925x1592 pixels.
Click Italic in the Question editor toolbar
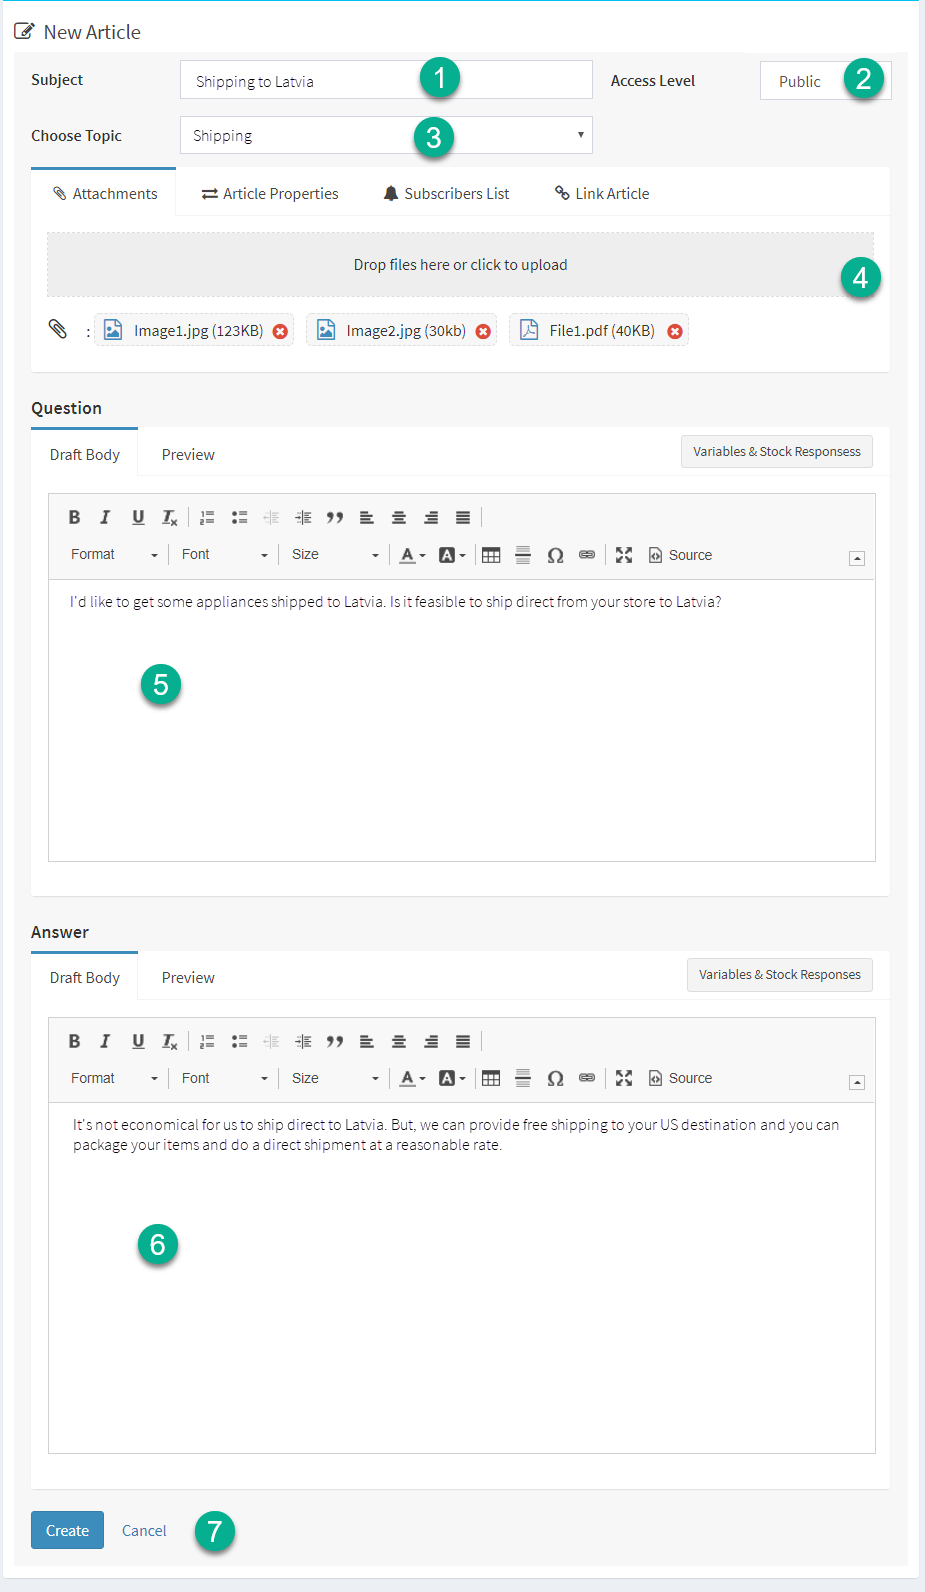(x=105, y=517)
